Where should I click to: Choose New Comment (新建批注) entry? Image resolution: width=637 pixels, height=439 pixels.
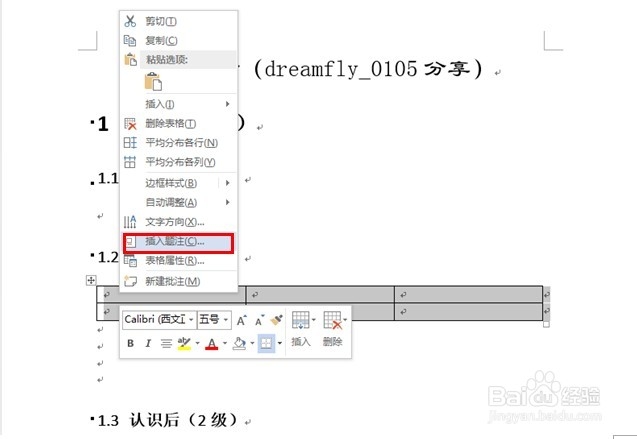[179, 281]
